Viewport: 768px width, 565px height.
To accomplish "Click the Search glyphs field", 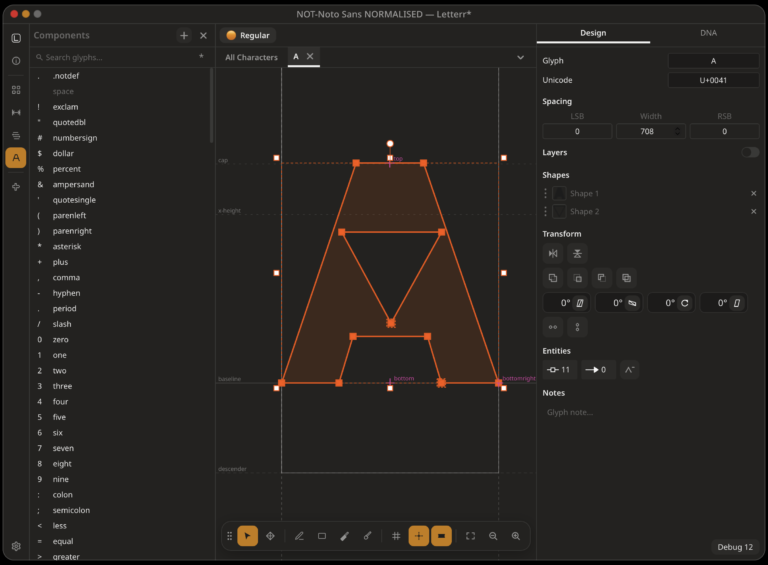I will pyautogui.click(x=120, y=57).
